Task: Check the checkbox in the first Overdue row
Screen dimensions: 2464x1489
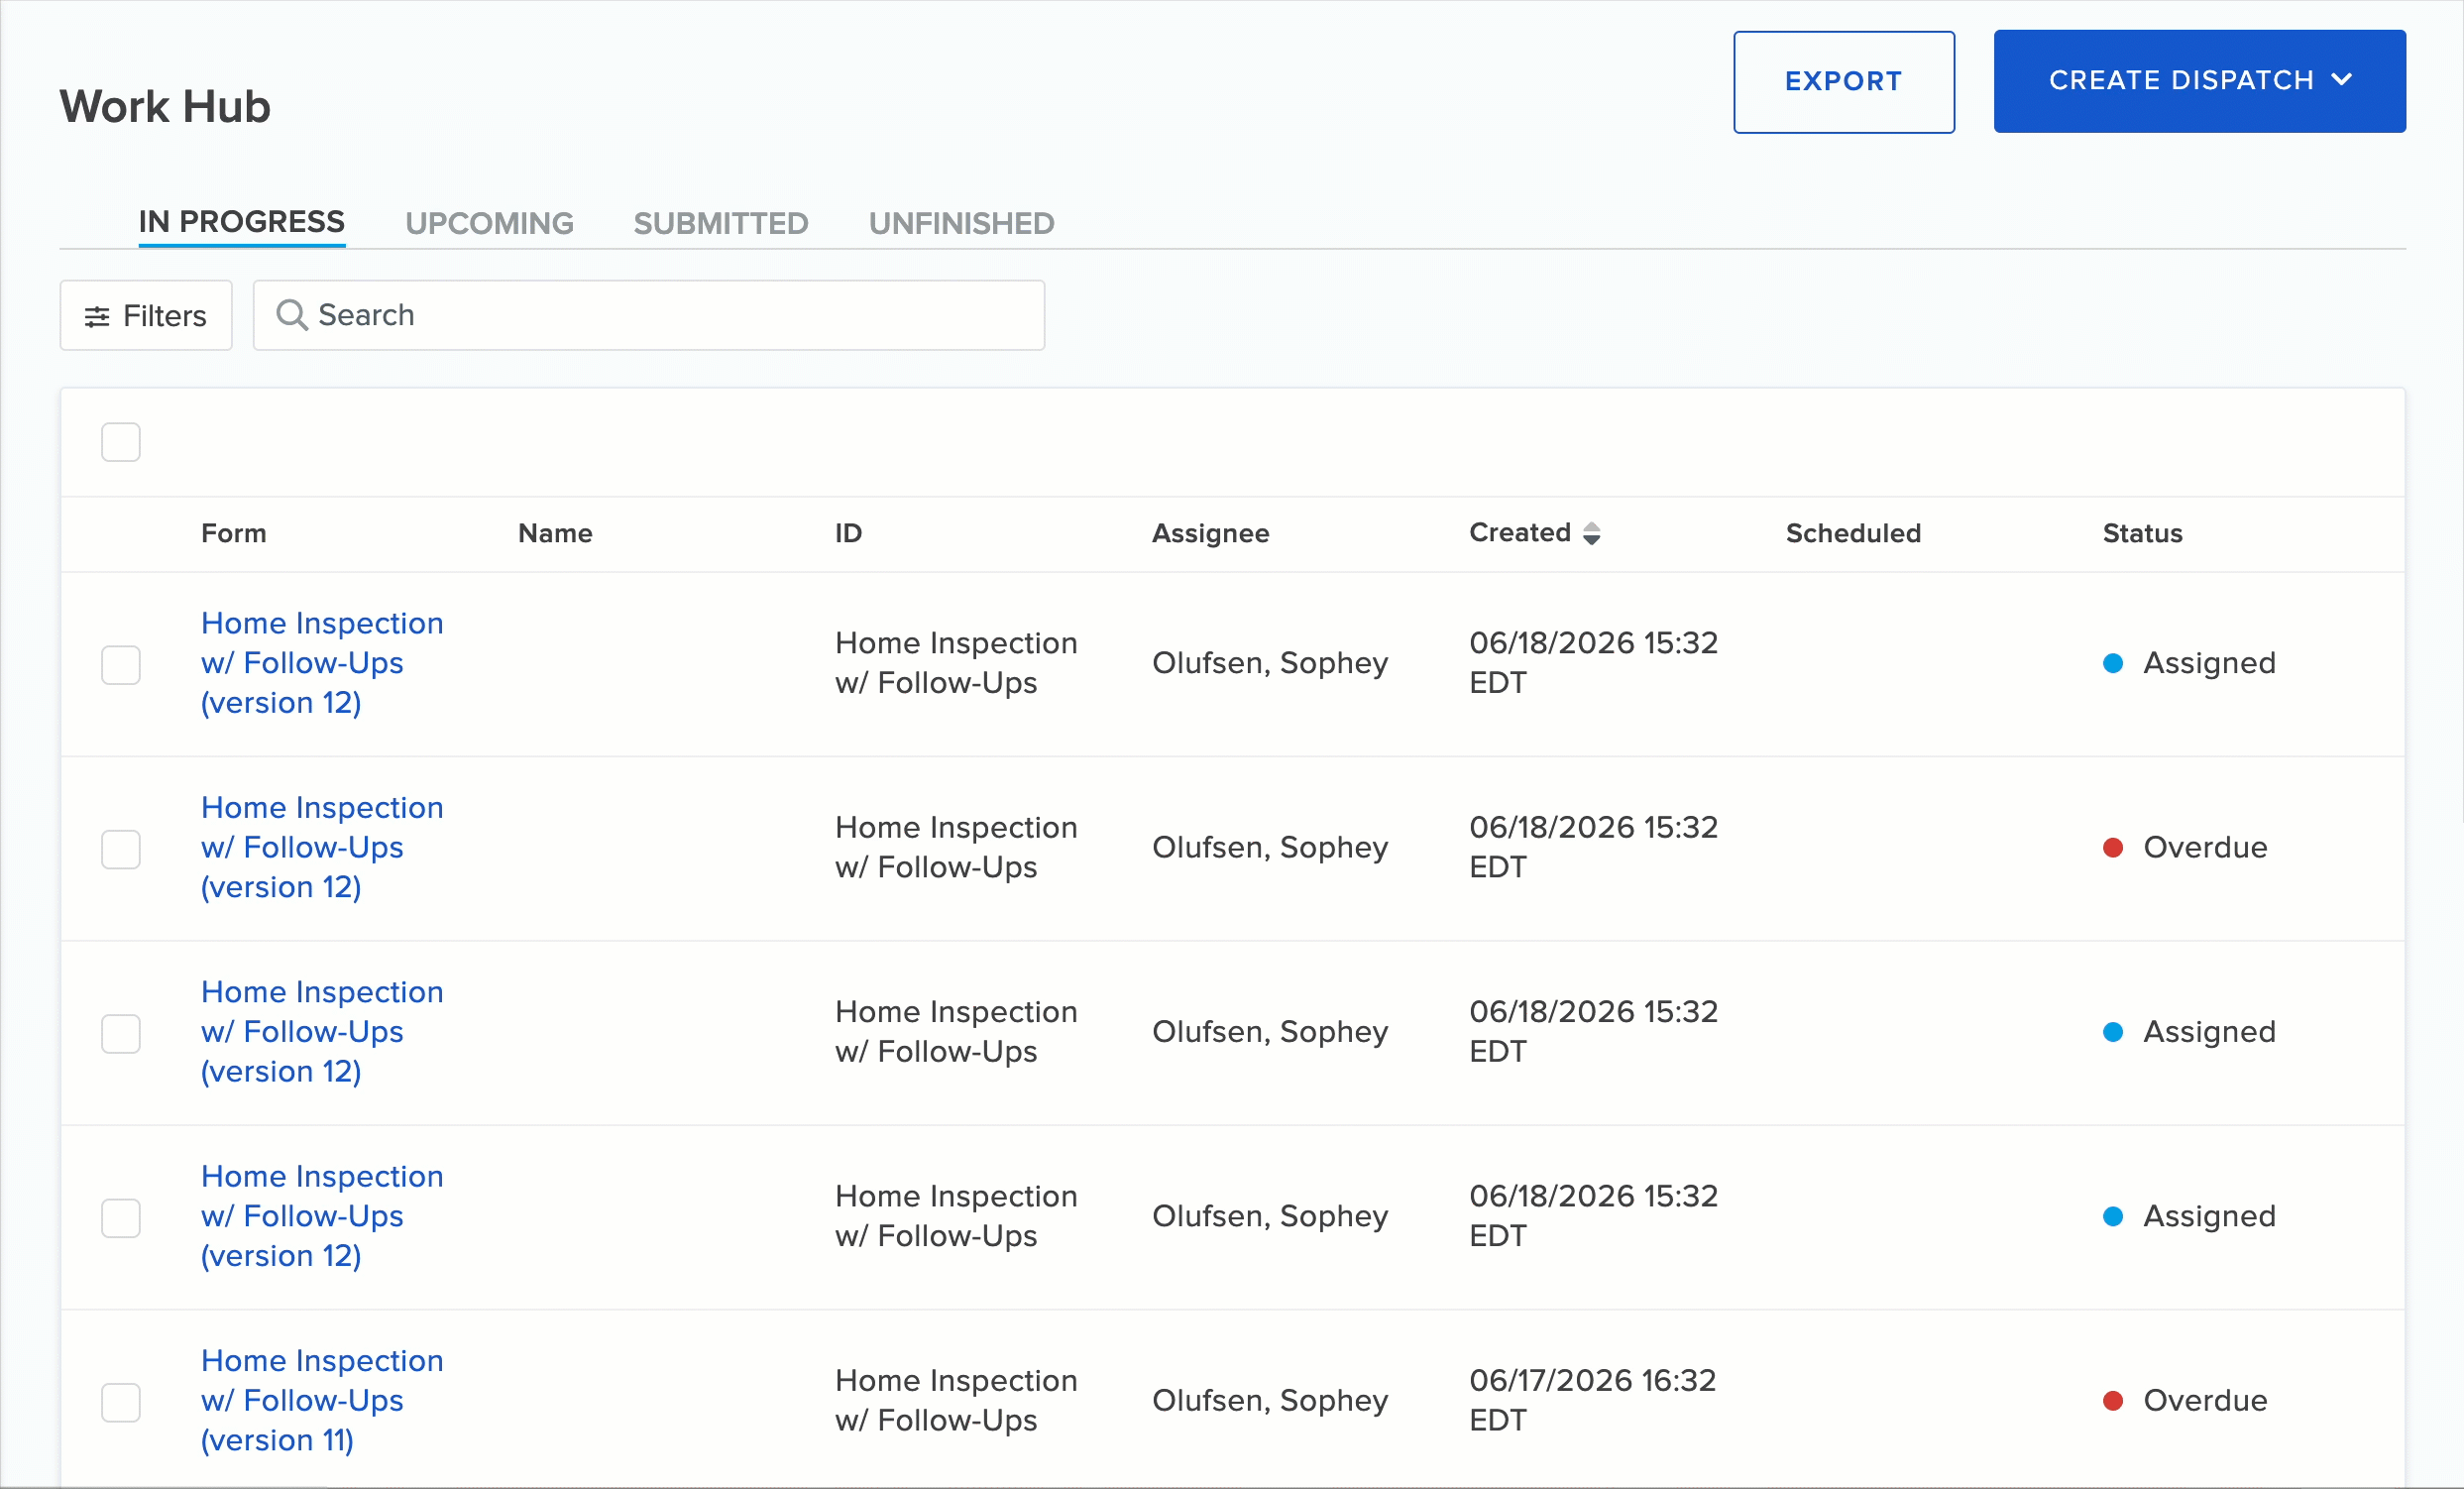Action: pos(121,849)
